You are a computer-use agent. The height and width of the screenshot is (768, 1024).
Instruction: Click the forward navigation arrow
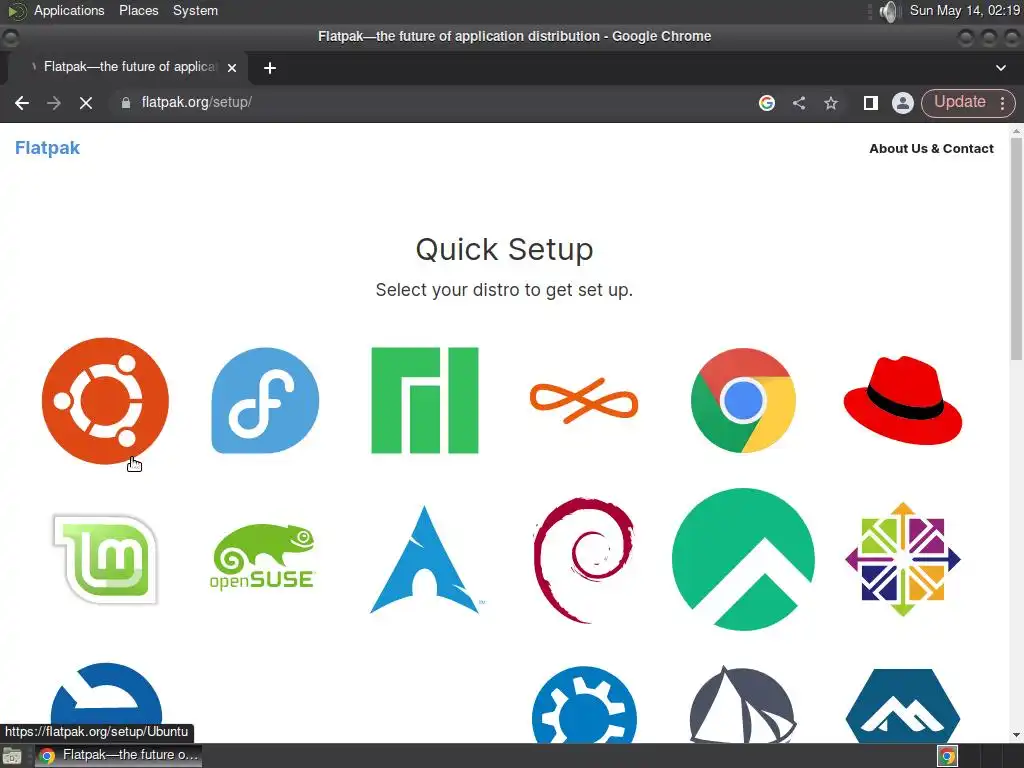[54, 103]
